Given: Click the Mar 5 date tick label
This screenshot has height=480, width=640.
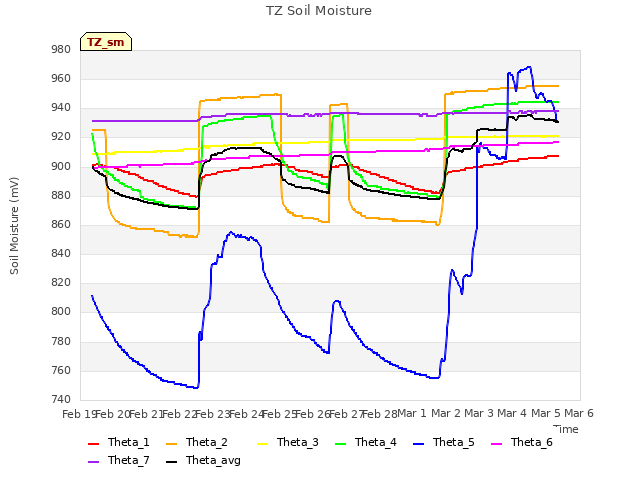Looking at the screenshot, I should (546, 413).
